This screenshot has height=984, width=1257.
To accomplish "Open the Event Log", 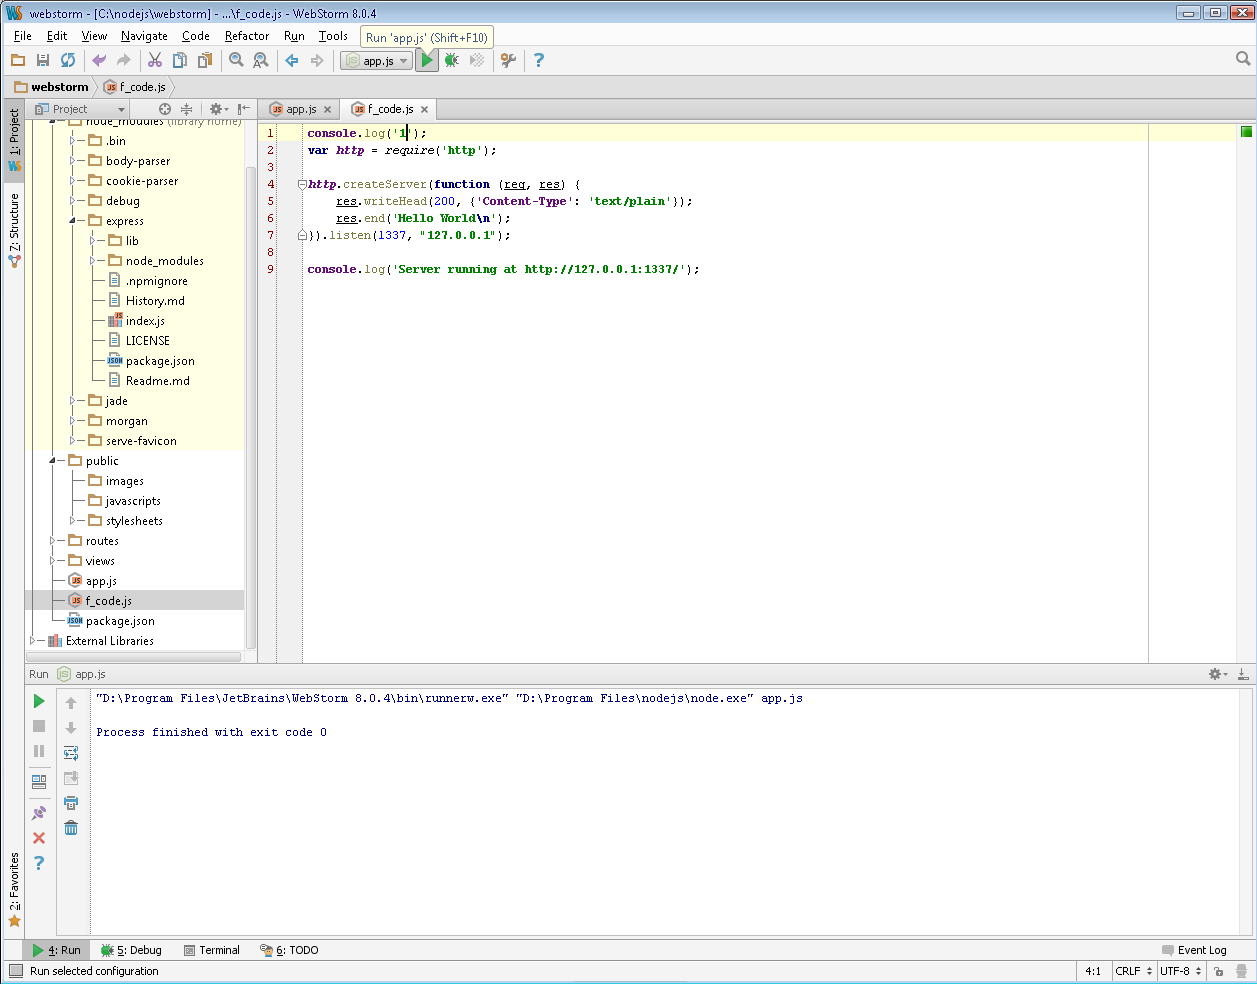I will tap(1194, 950).
